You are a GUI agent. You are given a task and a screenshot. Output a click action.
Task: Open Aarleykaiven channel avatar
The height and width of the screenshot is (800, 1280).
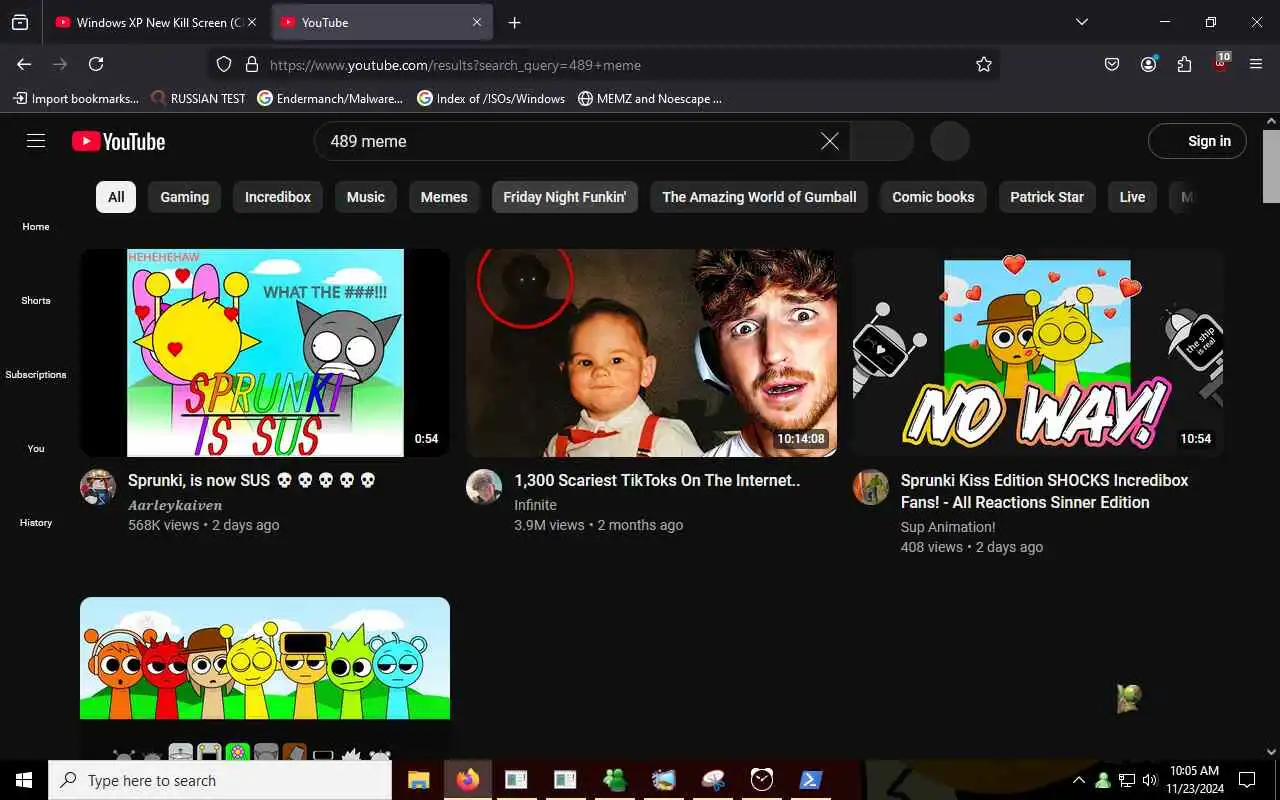point(98,487)
